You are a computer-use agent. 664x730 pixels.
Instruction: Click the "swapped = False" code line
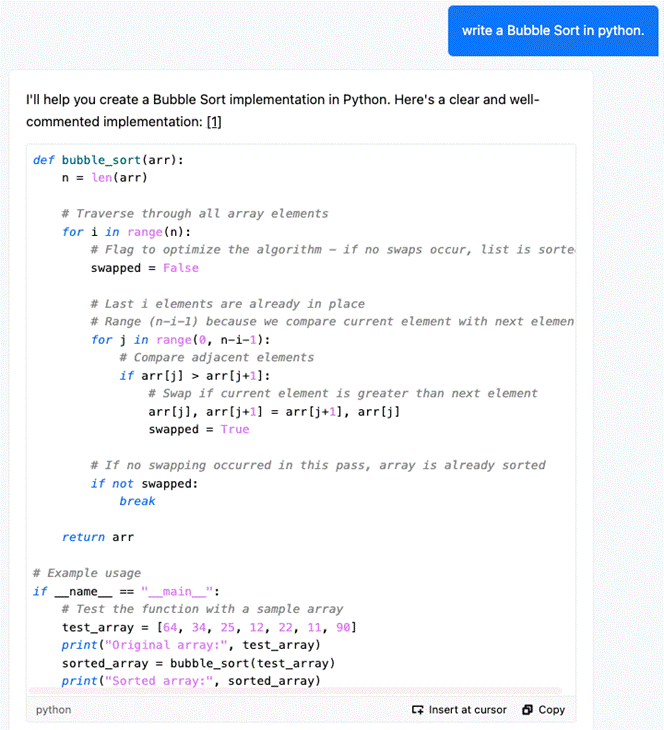tap(145, 268)
